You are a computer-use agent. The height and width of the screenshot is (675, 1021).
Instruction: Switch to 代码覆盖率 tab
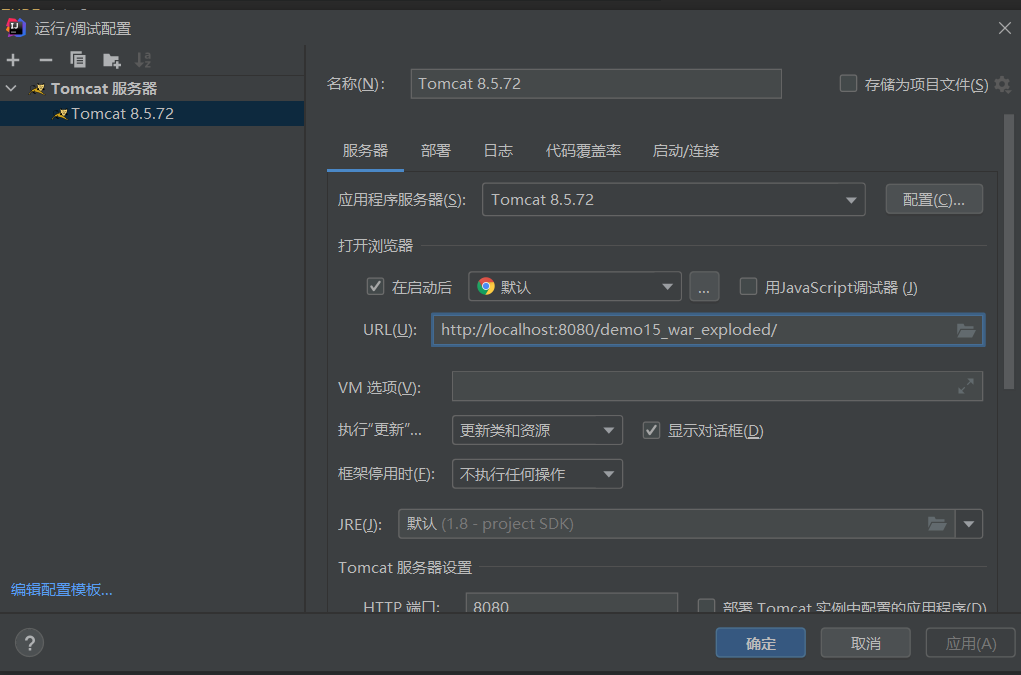point(583,151)
